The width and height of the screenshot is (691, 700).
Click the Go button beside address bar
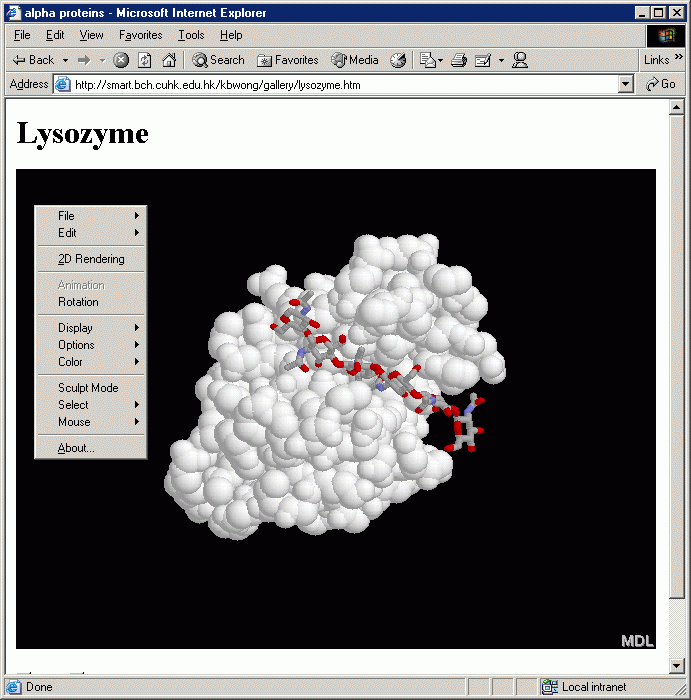[x=661, y=85]
